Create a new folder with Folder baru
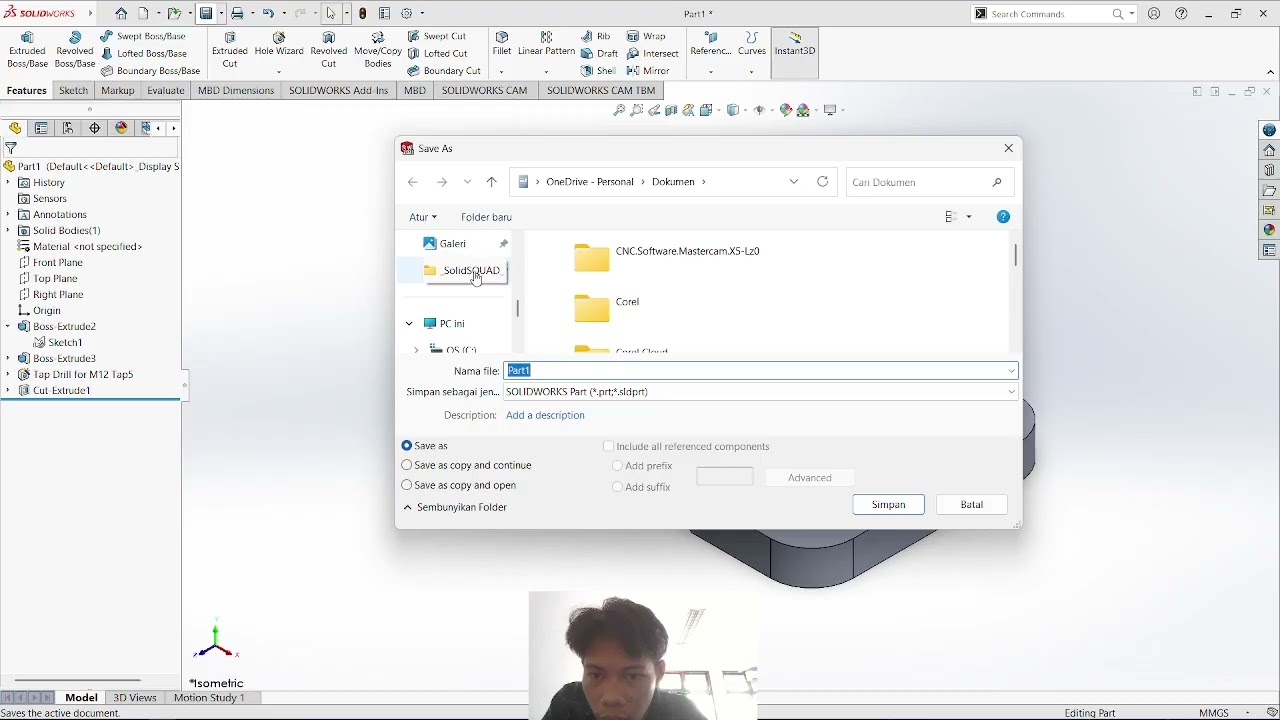Screen dimensions: 1280x720 coord(486,217)
